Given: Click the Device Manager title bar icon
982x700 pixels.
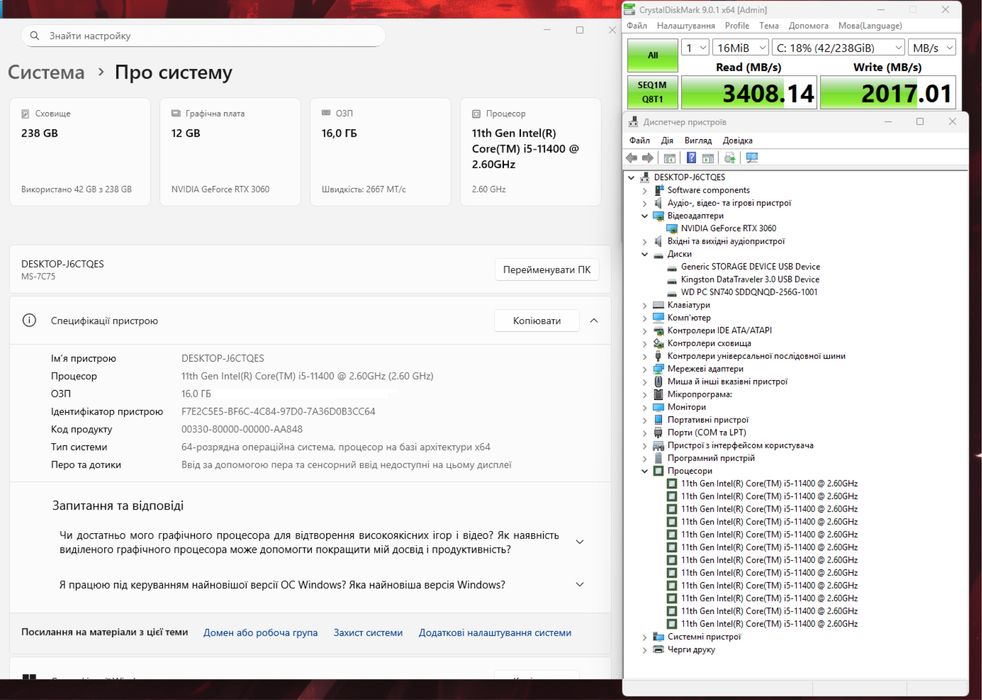Looking at the screenshot, I should pyautogui.click(x=634, y=121).
